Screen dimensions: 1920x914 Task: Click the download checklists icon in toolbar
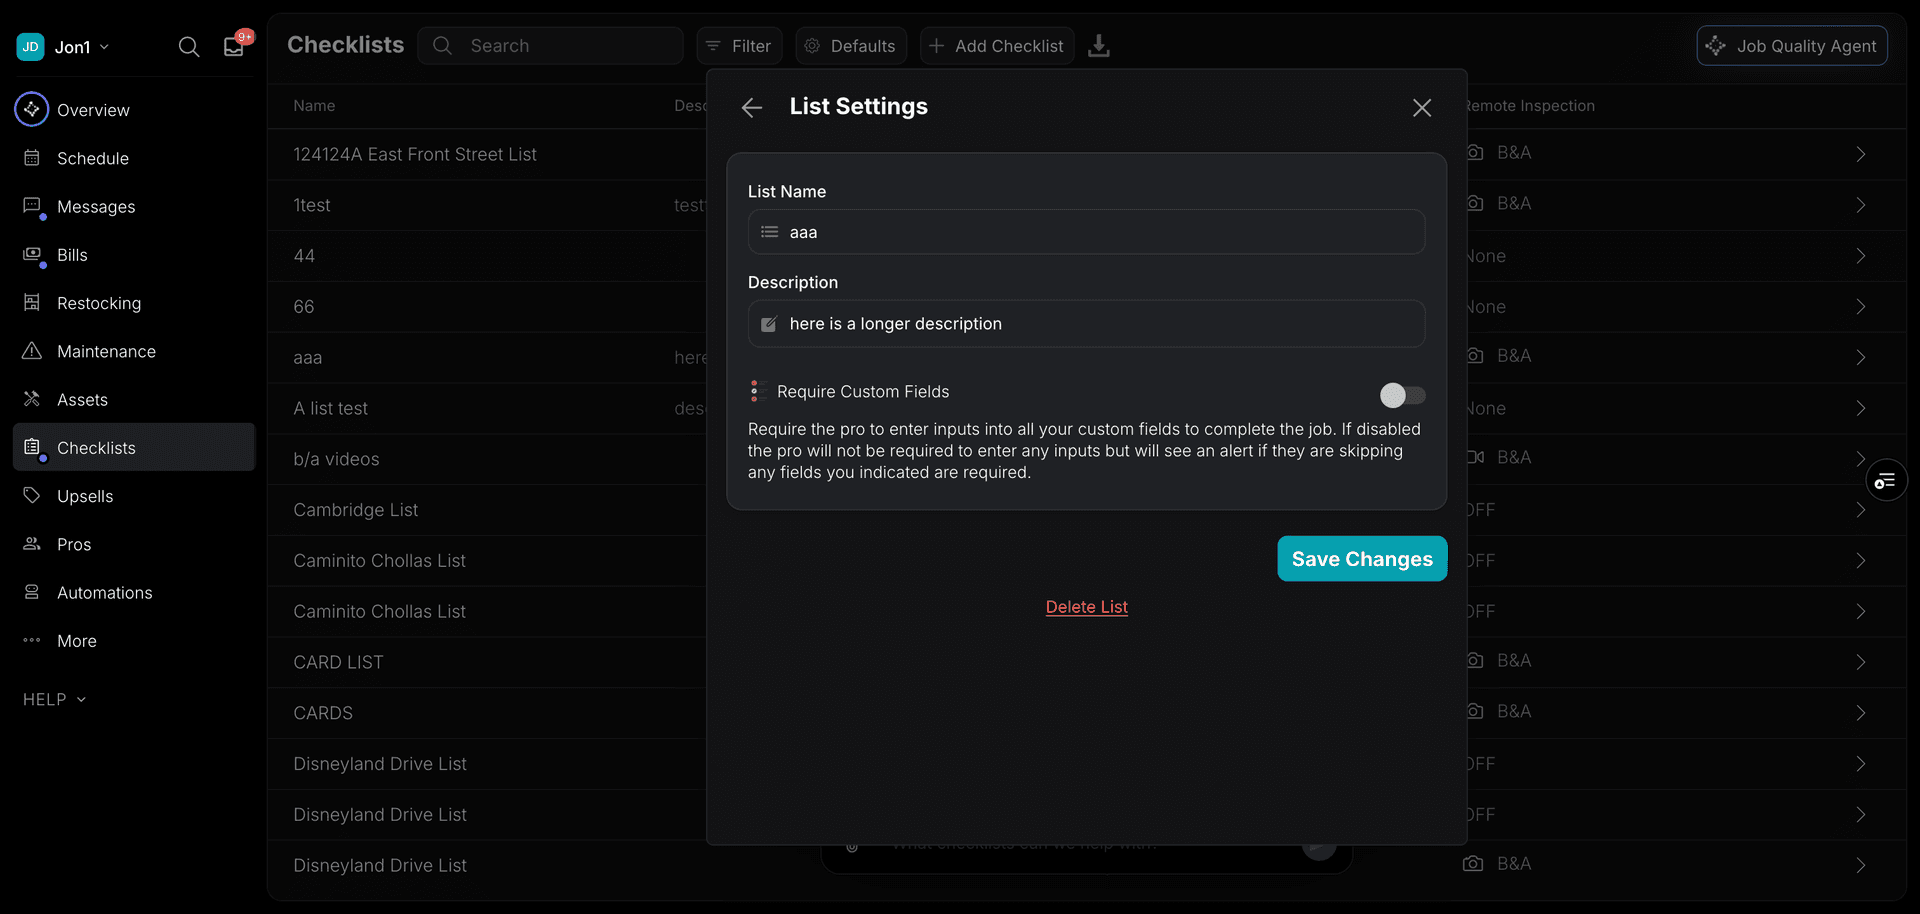pyautogui.click(x=1099, y=46)
